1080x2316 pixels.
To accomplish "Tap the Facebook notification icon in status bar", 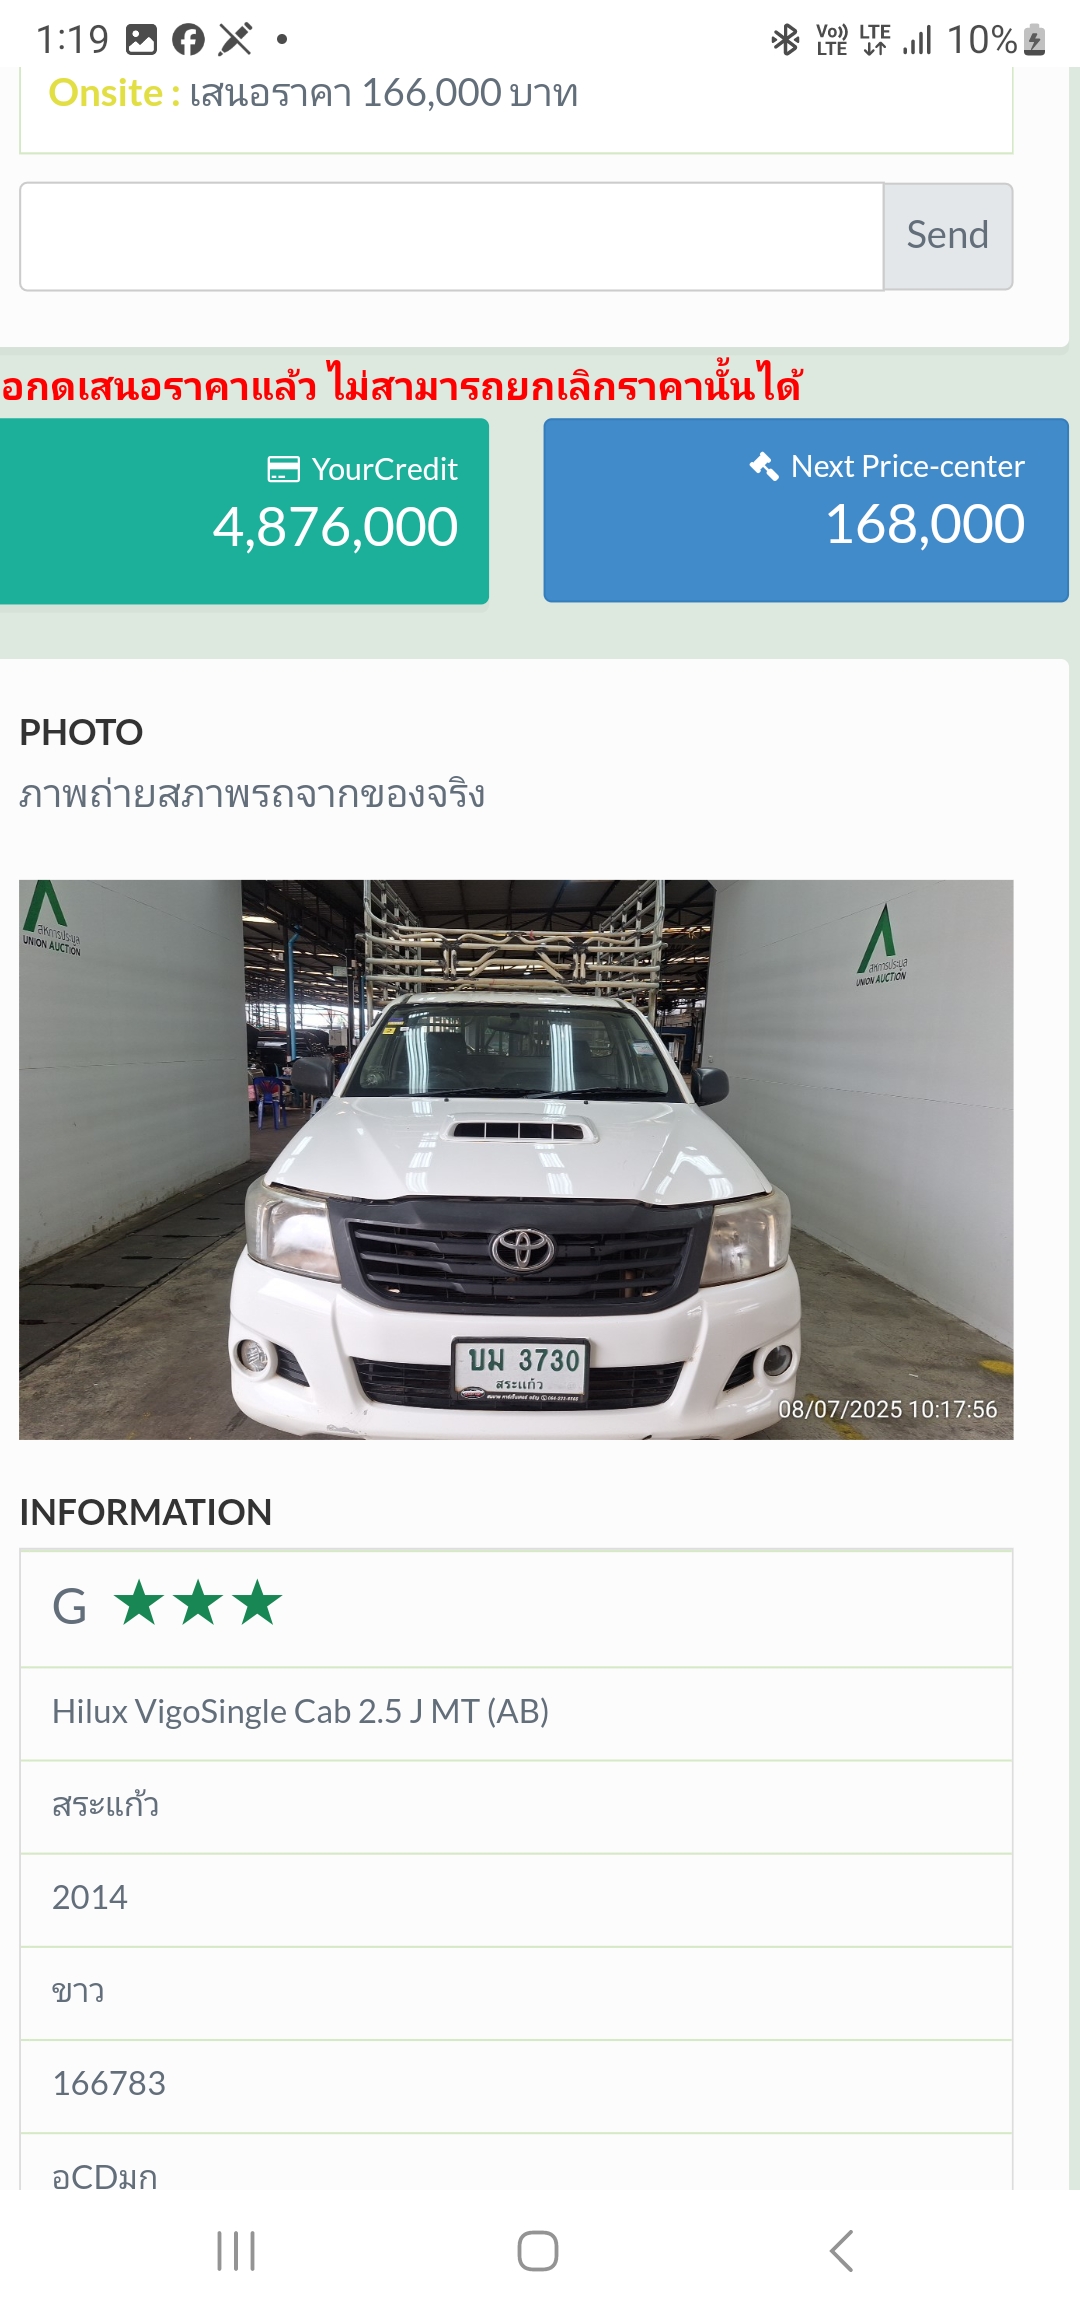I will pos(188,40).
